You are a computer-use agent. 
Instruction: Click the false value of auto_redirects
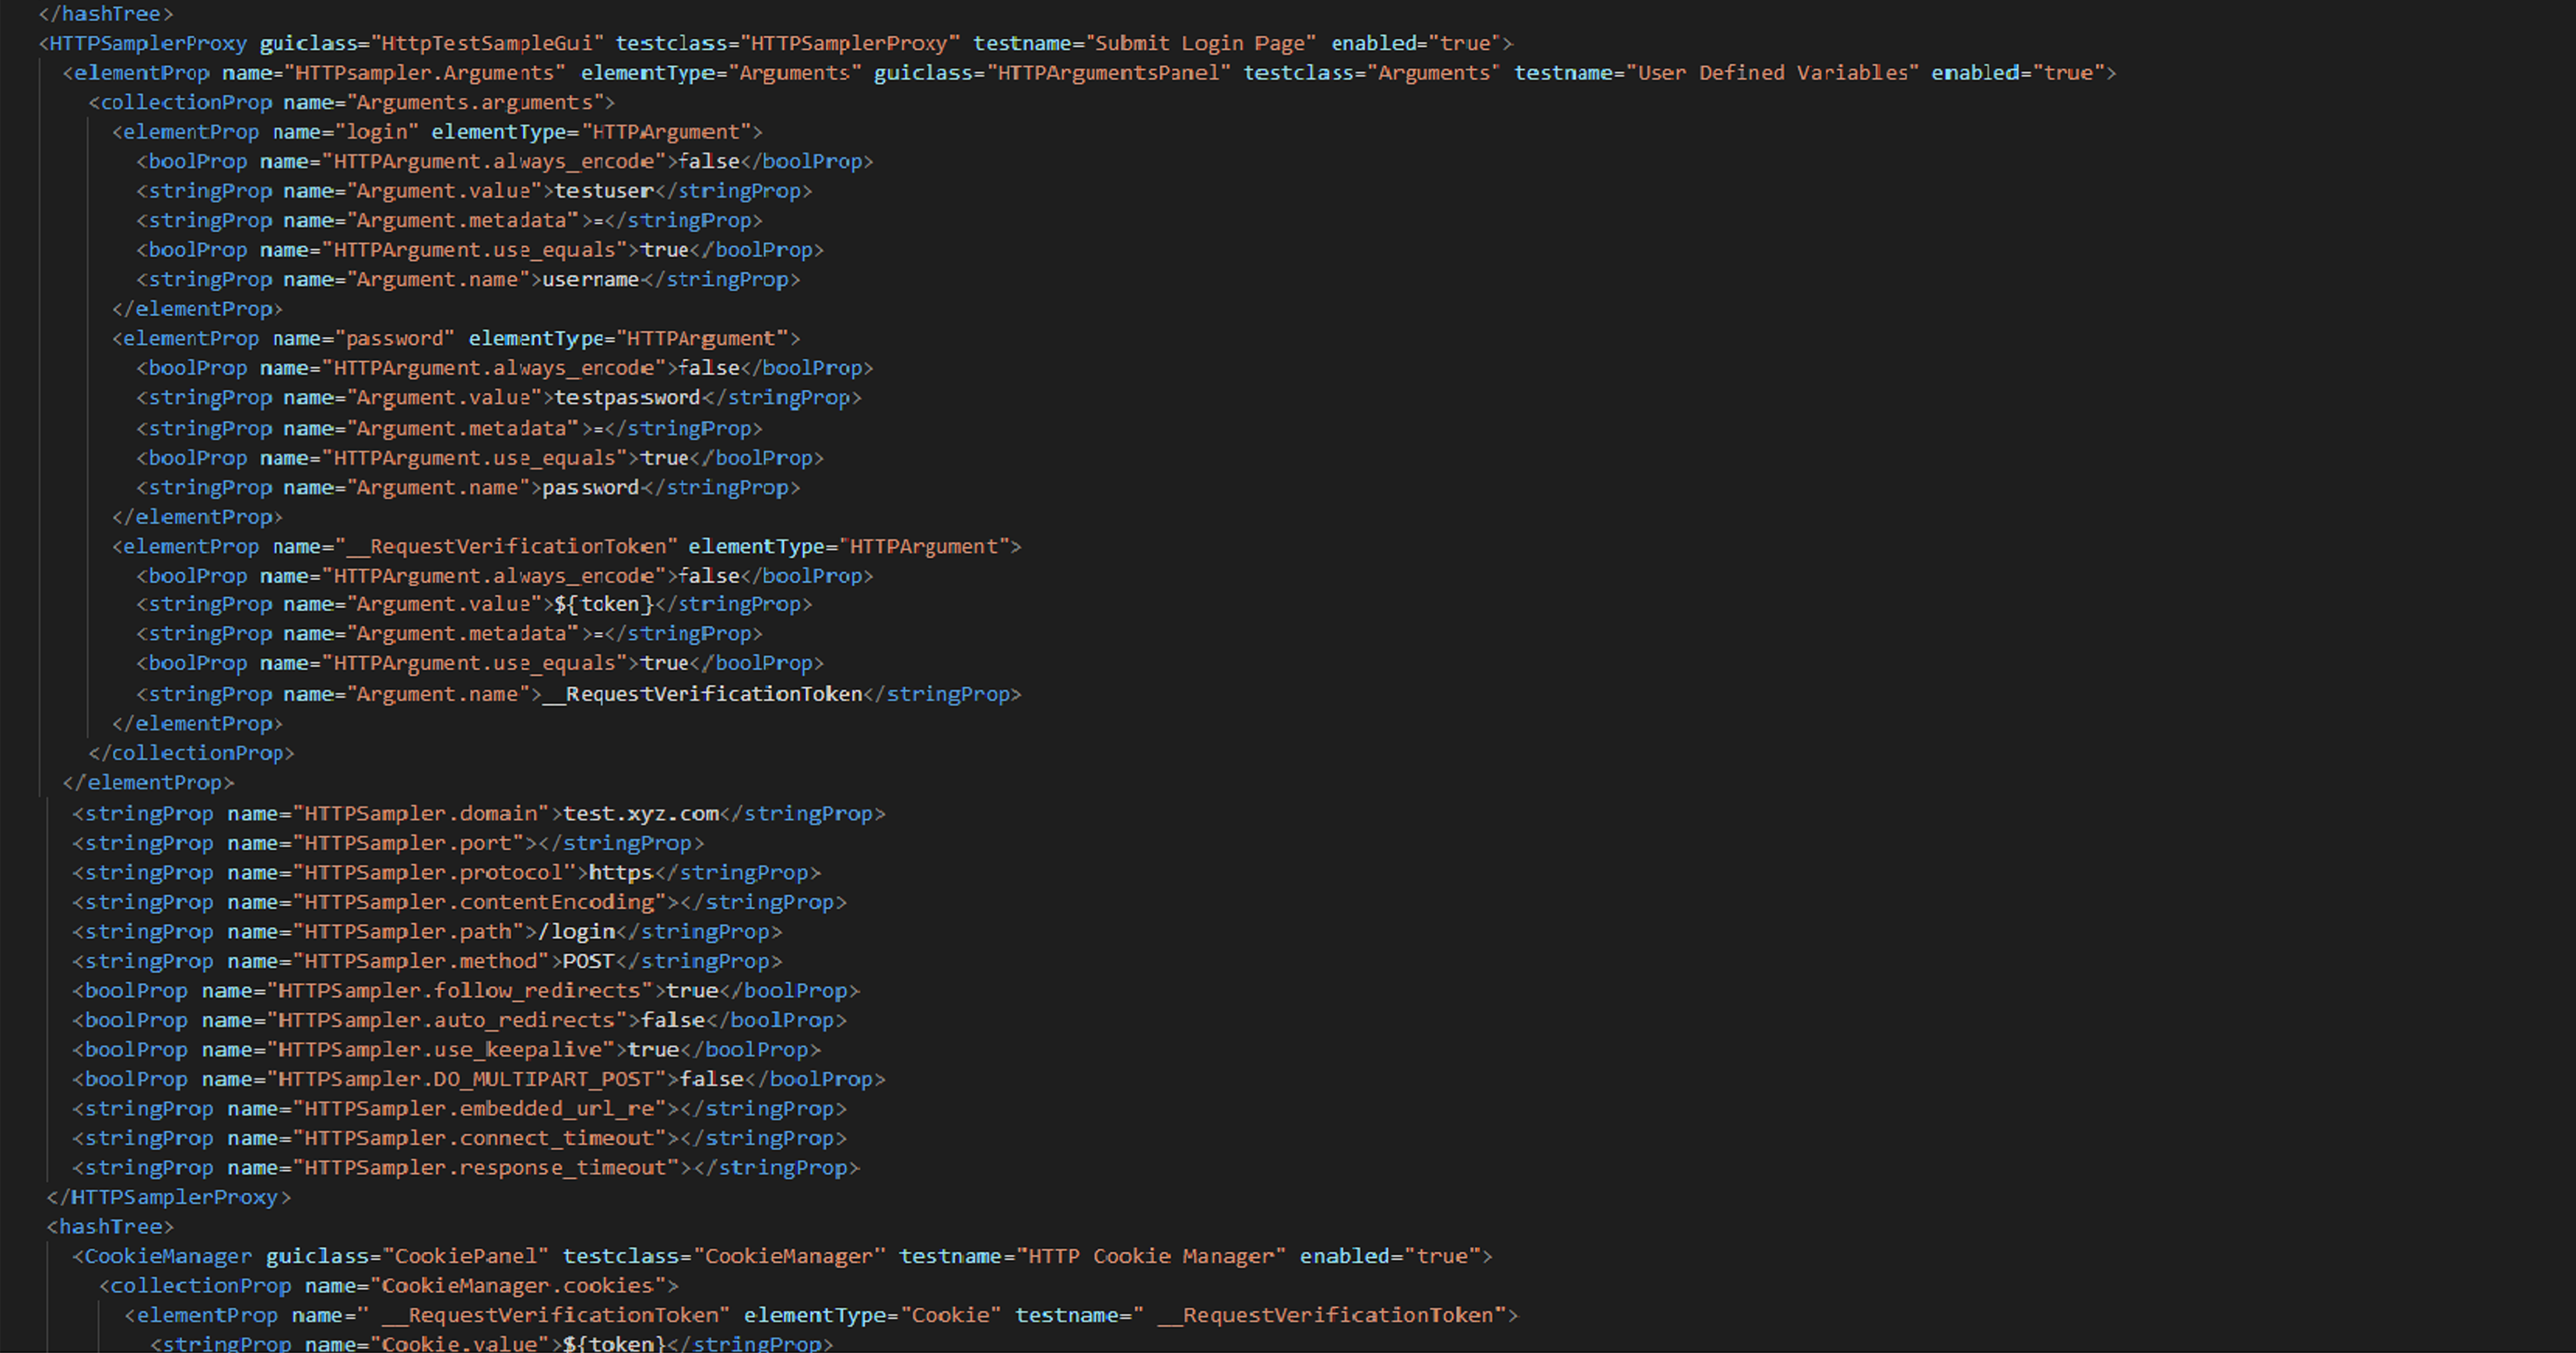[x=673, y=1020]
